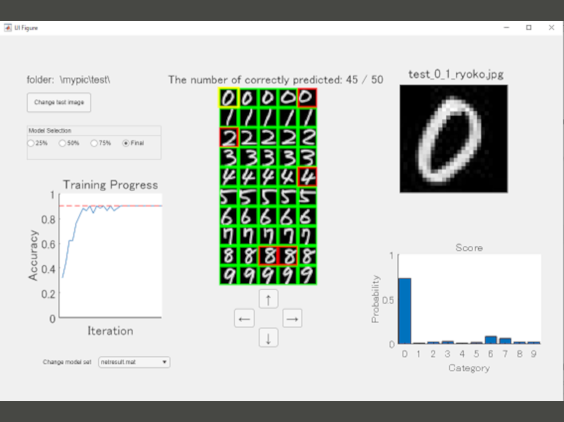Click the left arrow navigation button
This screenshot has height=422, width=564.
click(244, 318)
